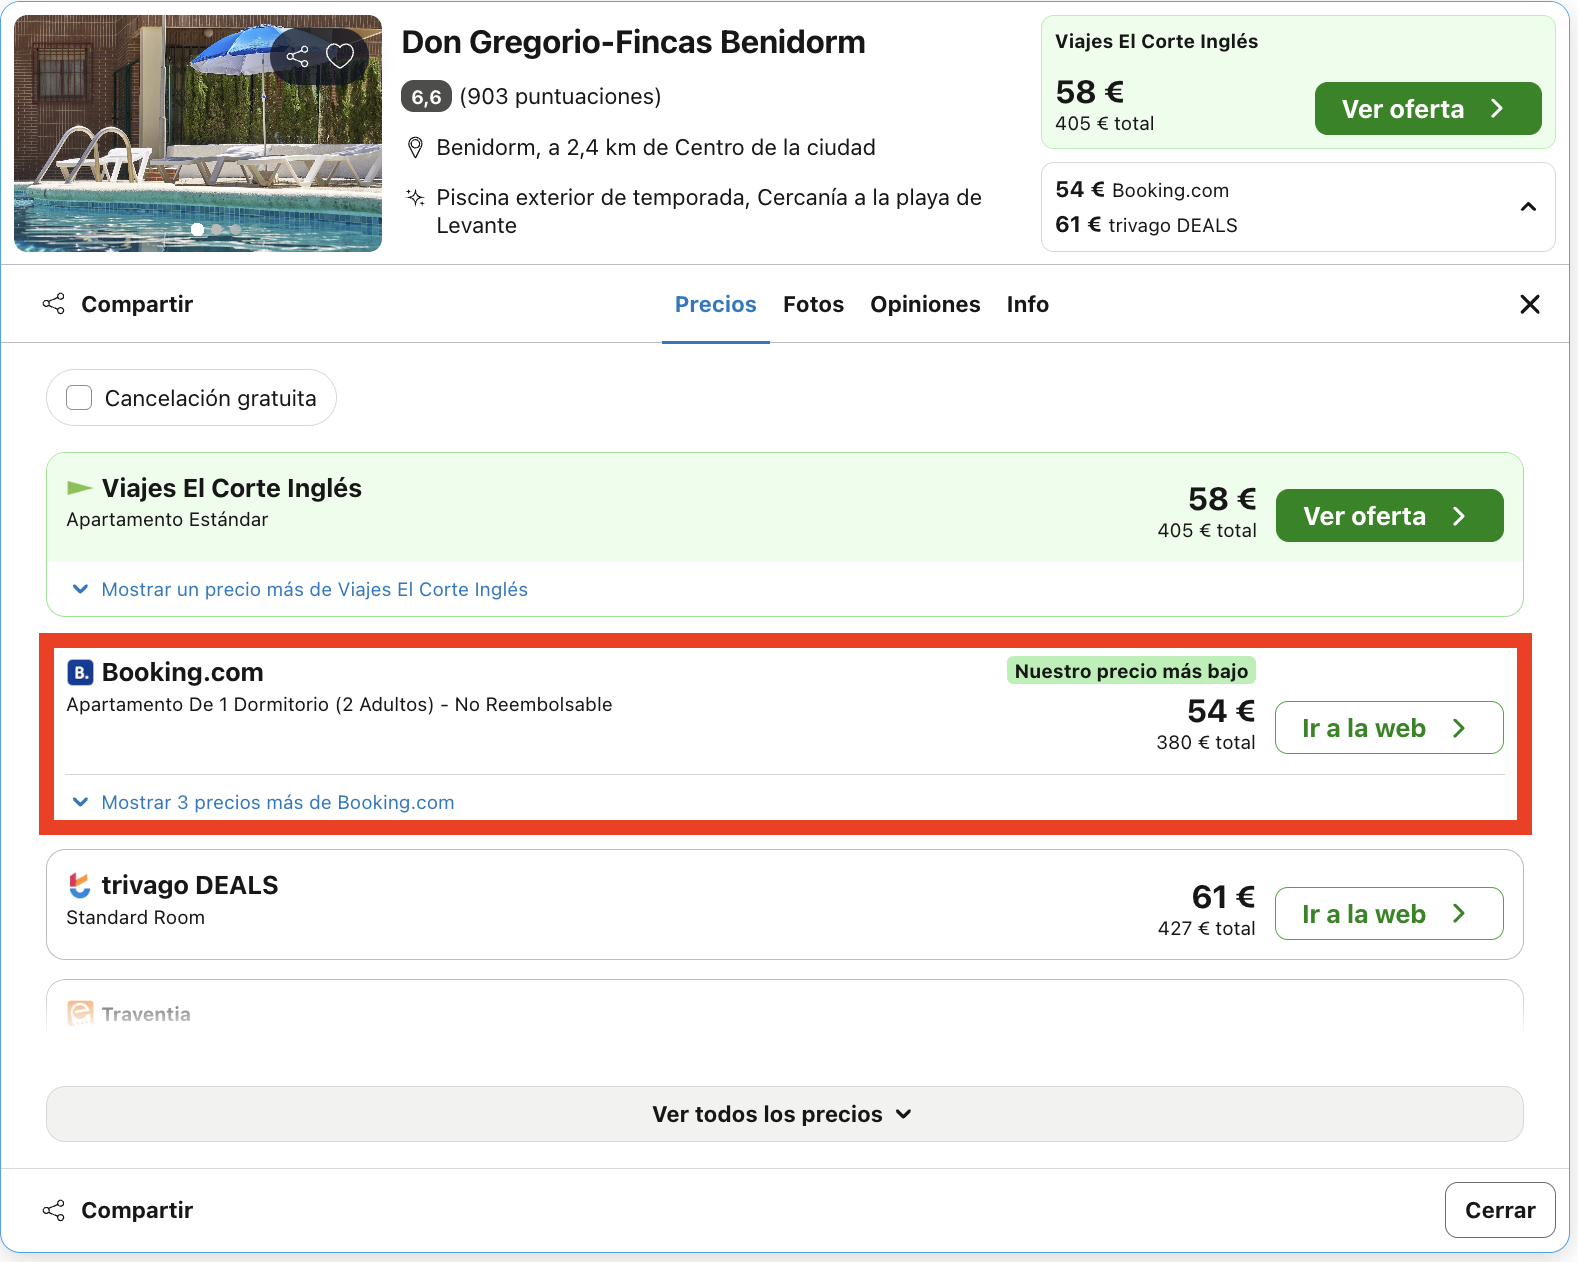Click the hotel title Don Gregorio-Fincas Benidorm

(633, 42)
